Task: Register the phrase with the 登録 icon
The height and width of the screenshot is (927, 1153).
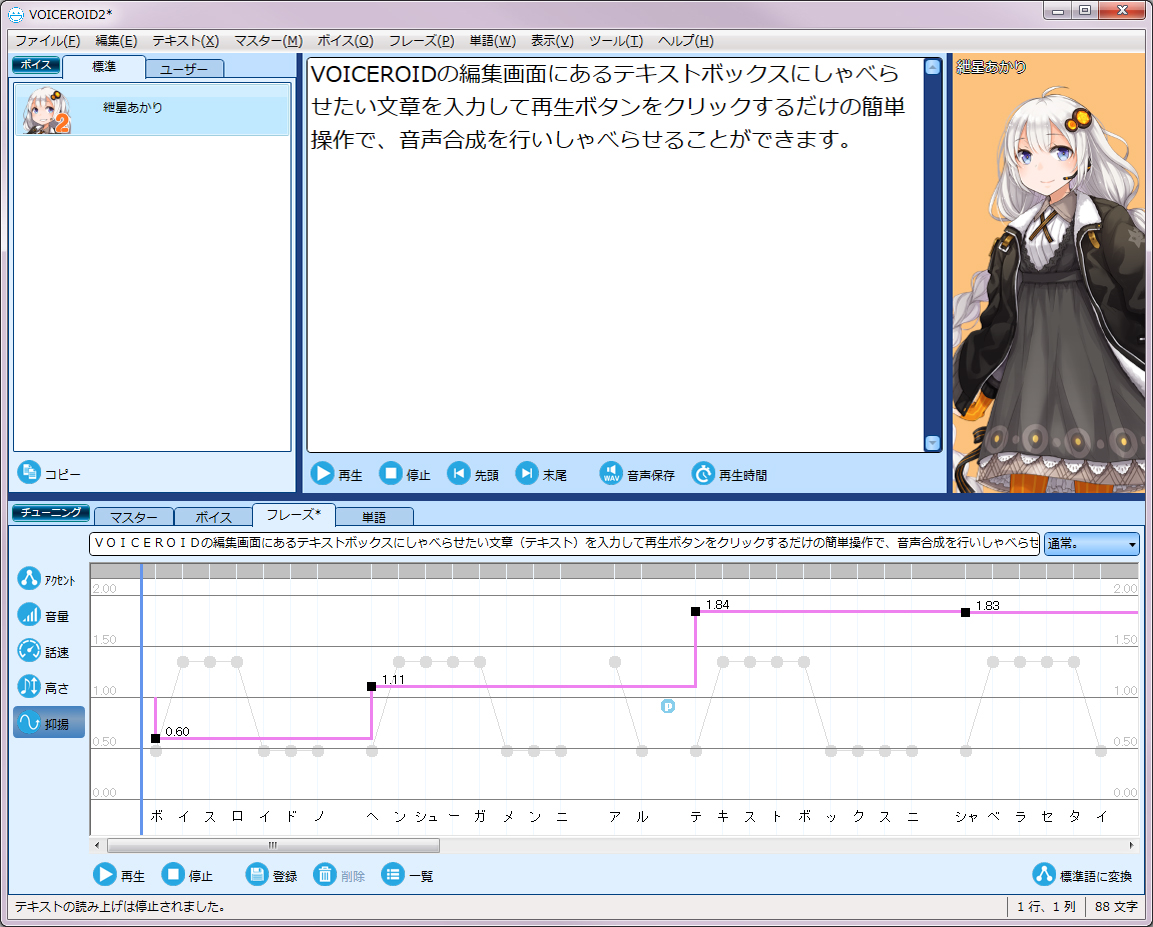Action: point(257,875)
